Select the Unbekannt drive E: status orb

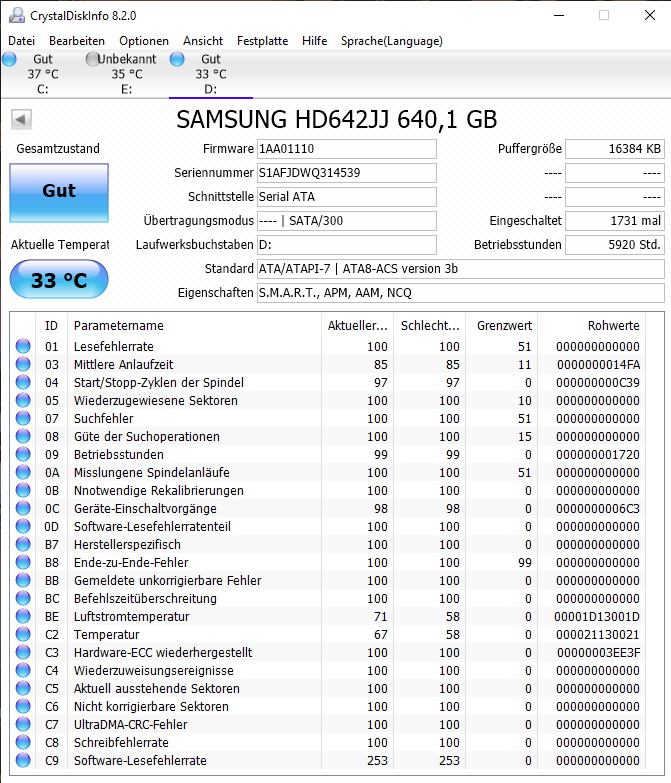(93, 59)
